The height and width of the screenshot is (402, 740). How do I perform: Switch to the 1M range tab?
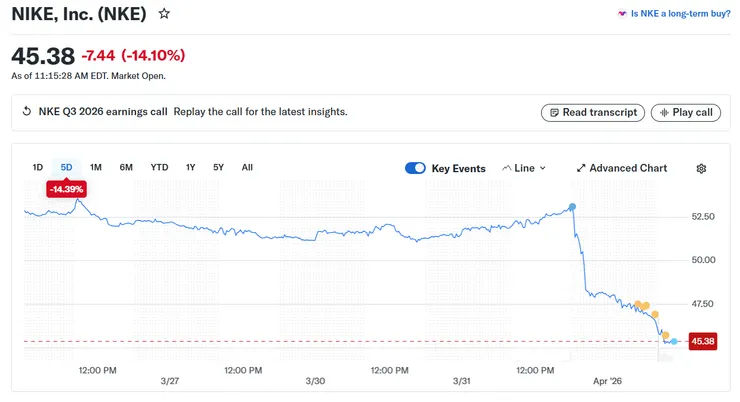tap(96, 167)
